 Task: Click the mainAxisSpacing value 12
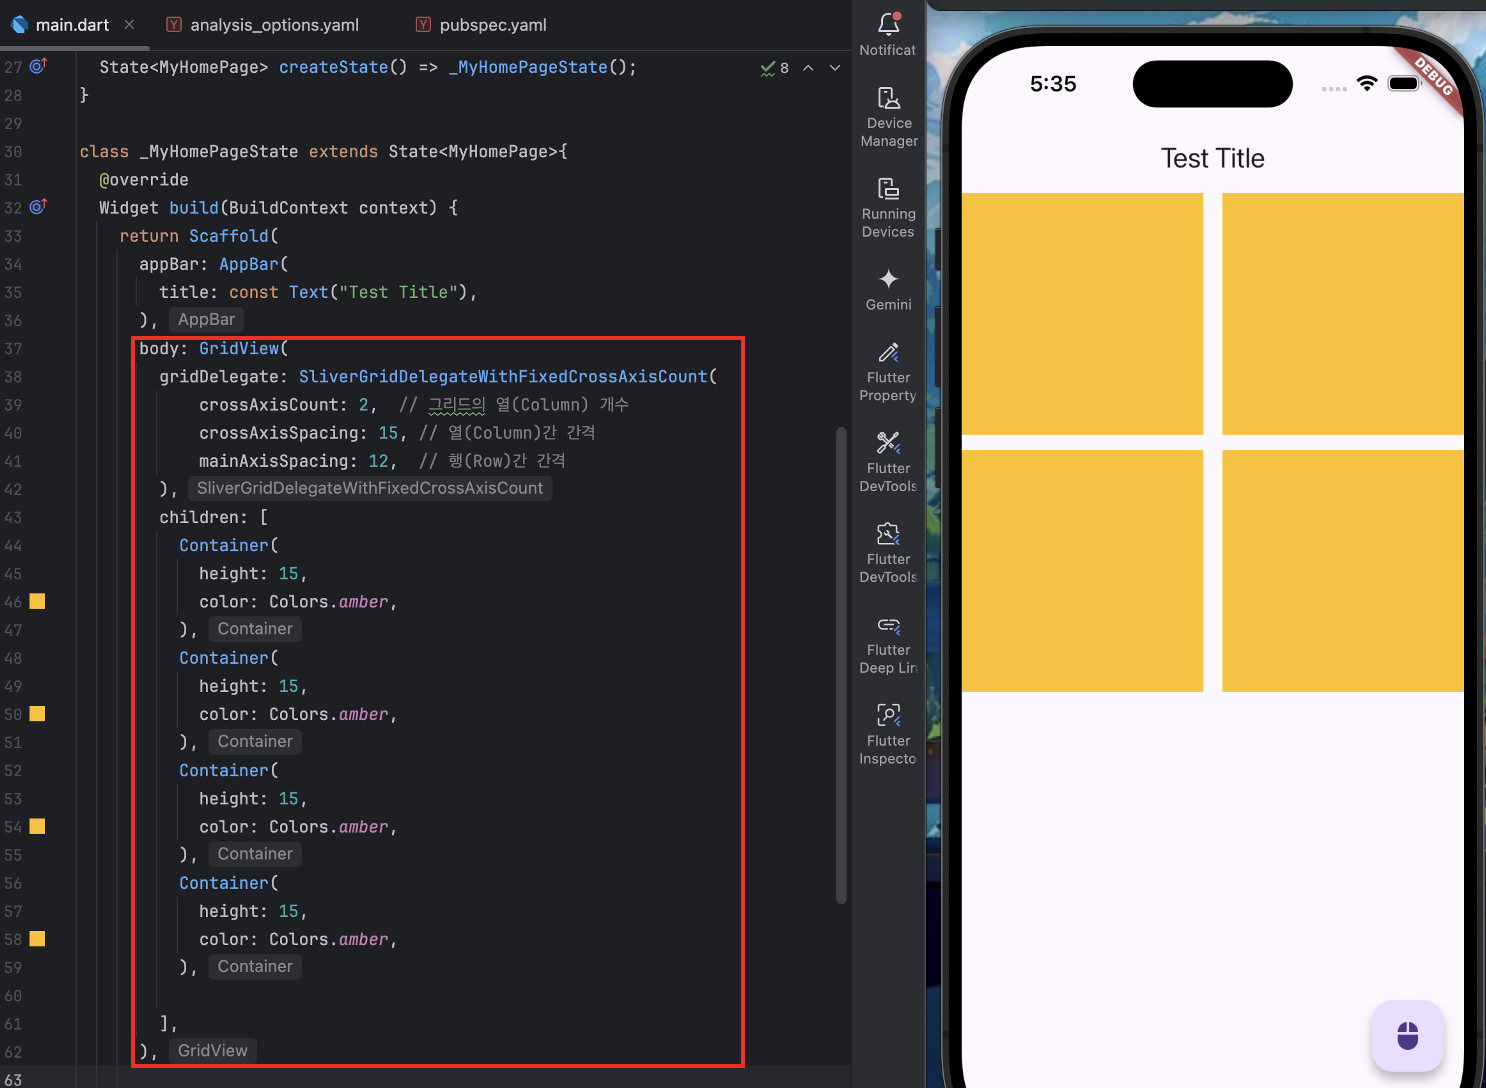tap(378, 461)
